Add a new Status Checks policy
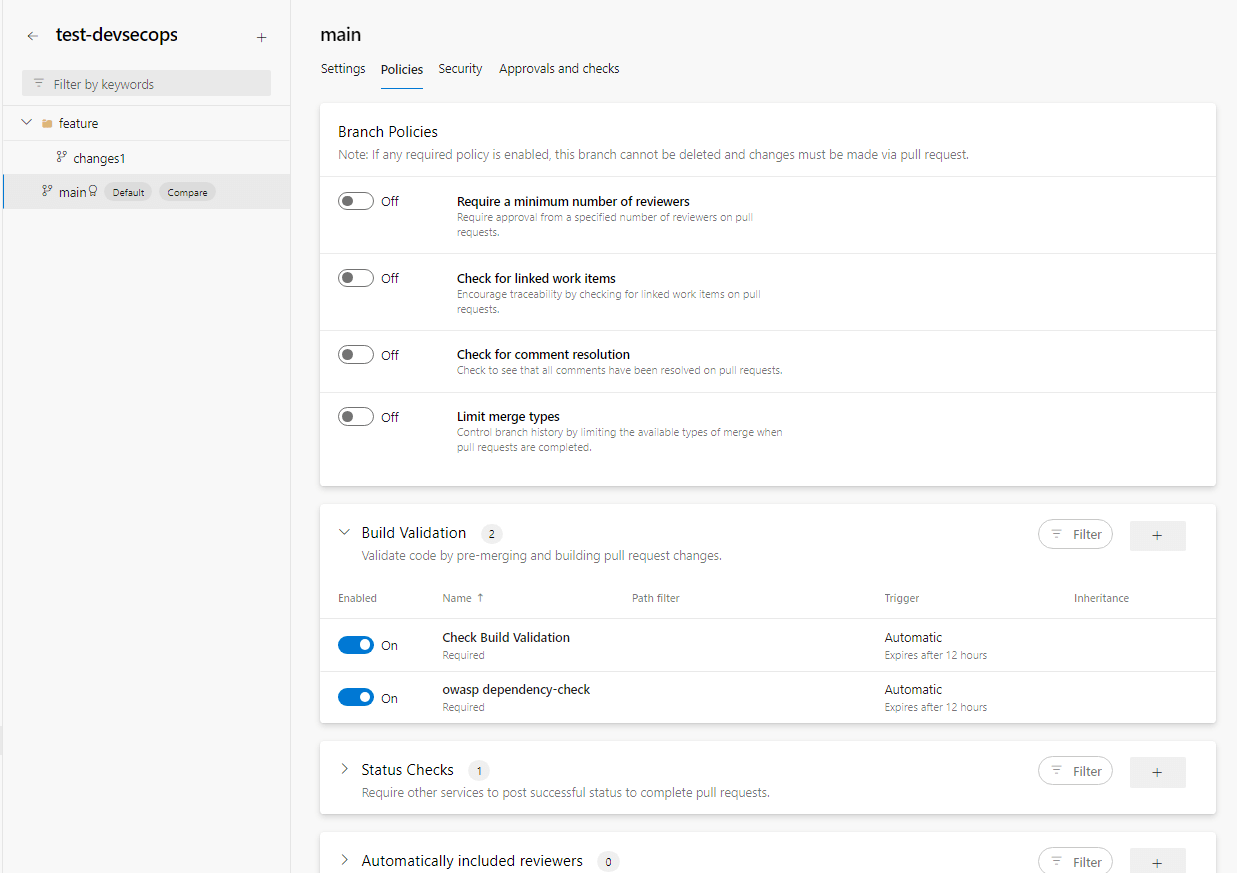 (x=1157, y=772)
